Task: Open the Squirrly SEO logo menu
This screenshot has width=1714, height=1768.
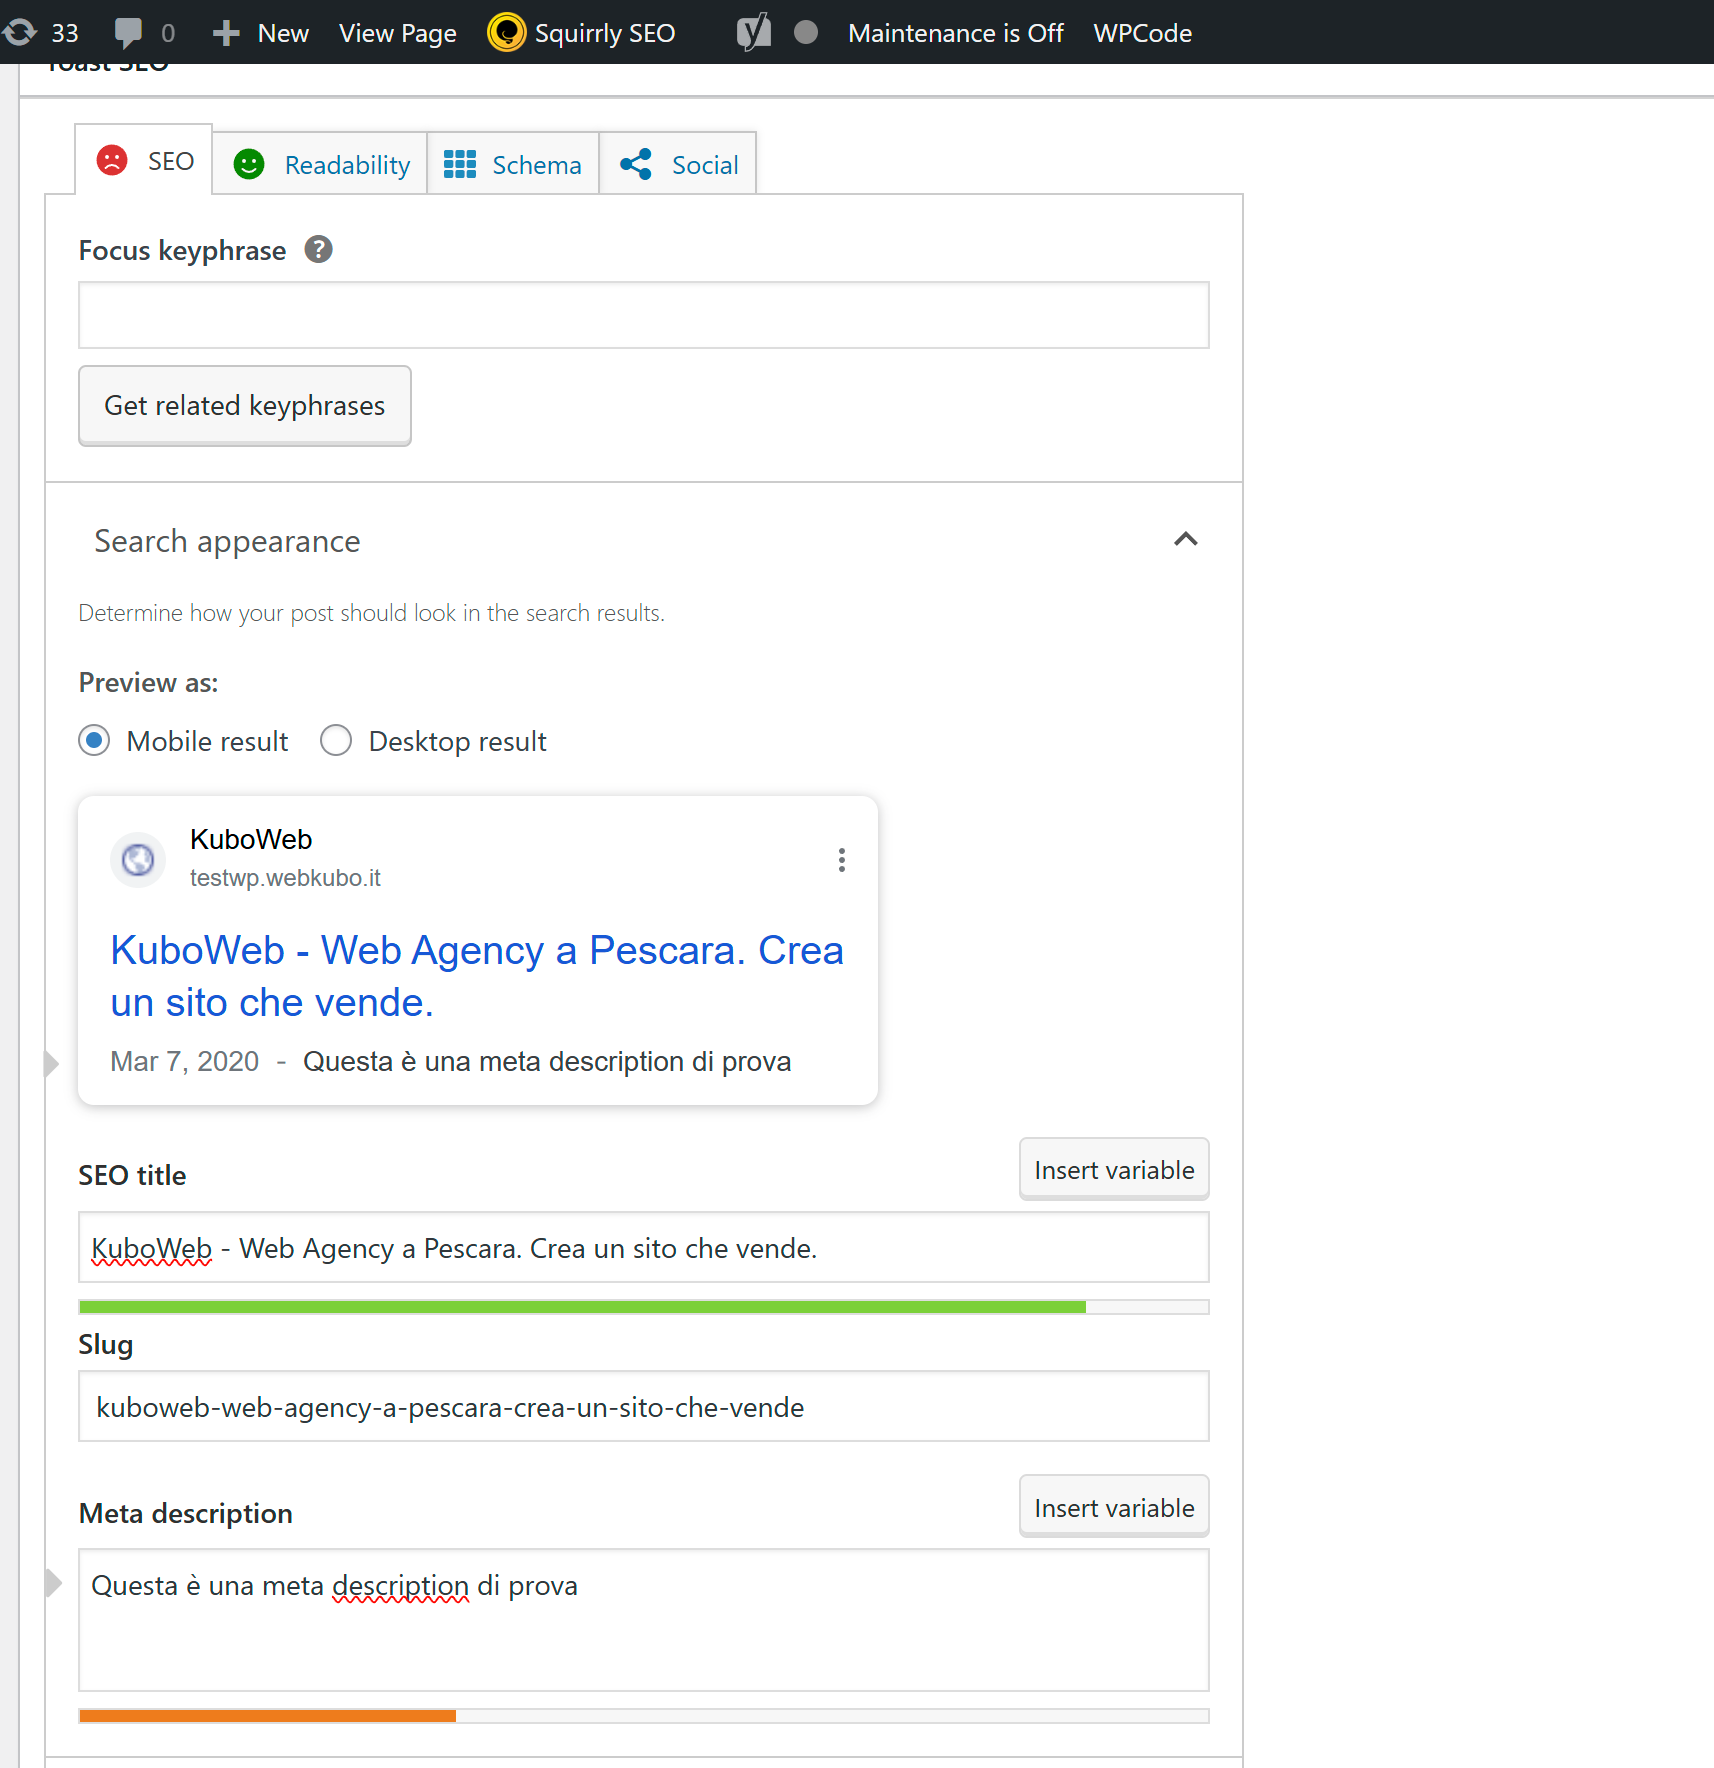Action: tap(507, 32)
